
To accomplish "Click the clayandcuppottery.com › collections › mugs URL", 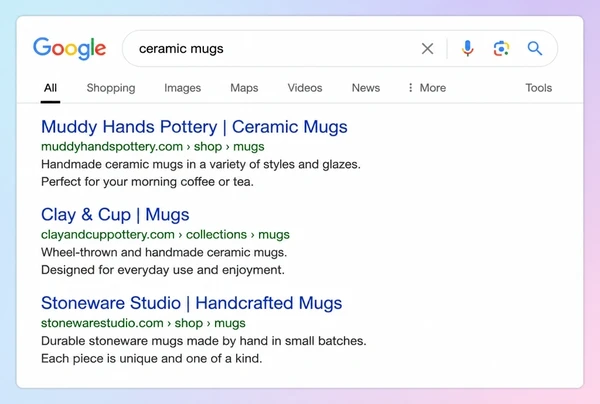I will [165, 235].
